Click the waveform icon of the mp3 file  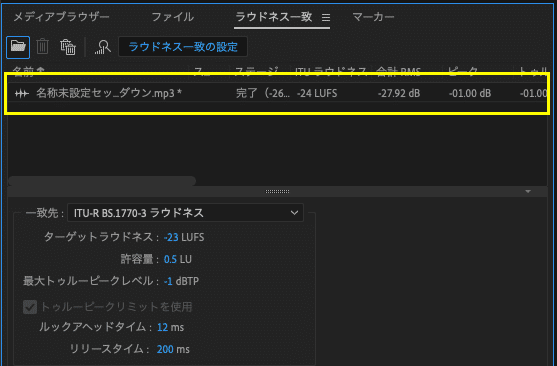(22, 93)
